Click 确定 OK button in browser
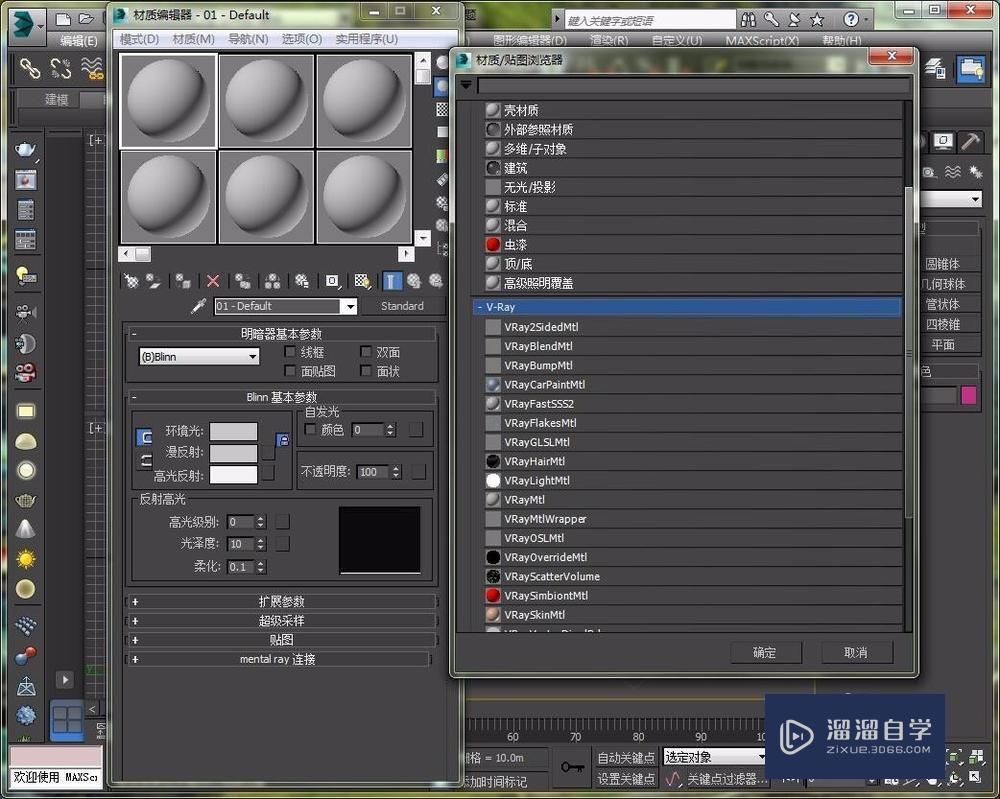Image resolution: width=1000 pixels, height=799 pixels. coord(765,652)
